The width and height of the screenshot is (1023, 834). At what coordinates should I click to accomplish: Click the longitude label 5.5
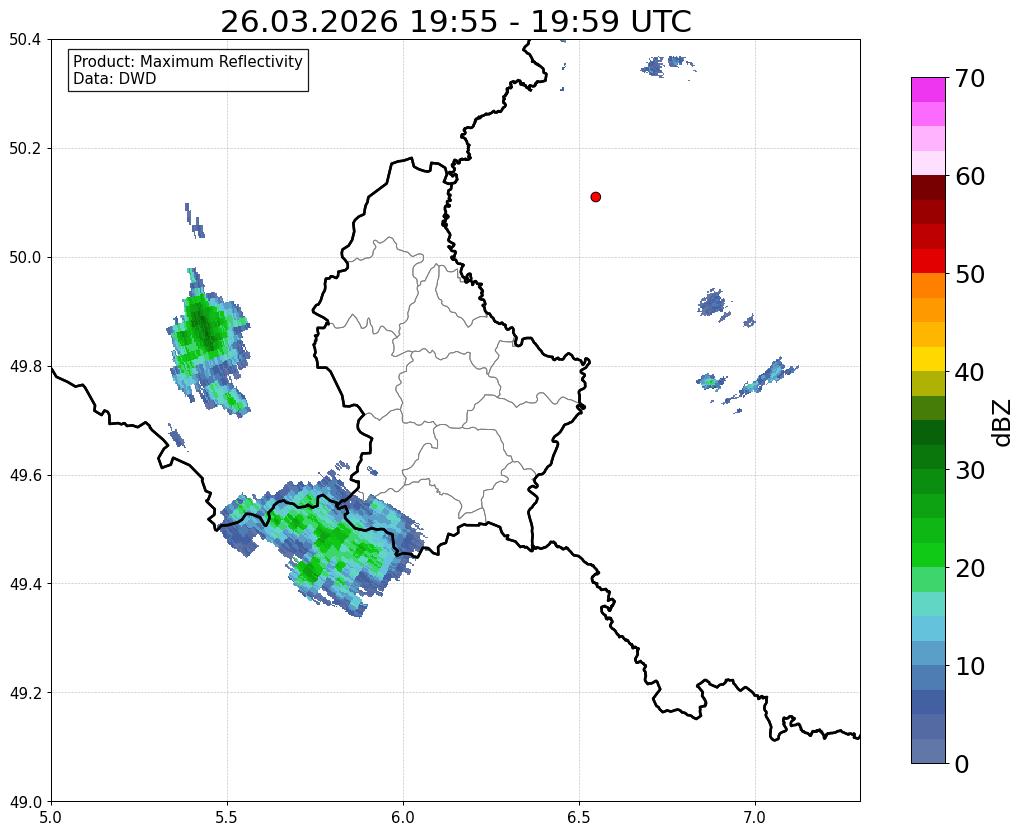227,817
